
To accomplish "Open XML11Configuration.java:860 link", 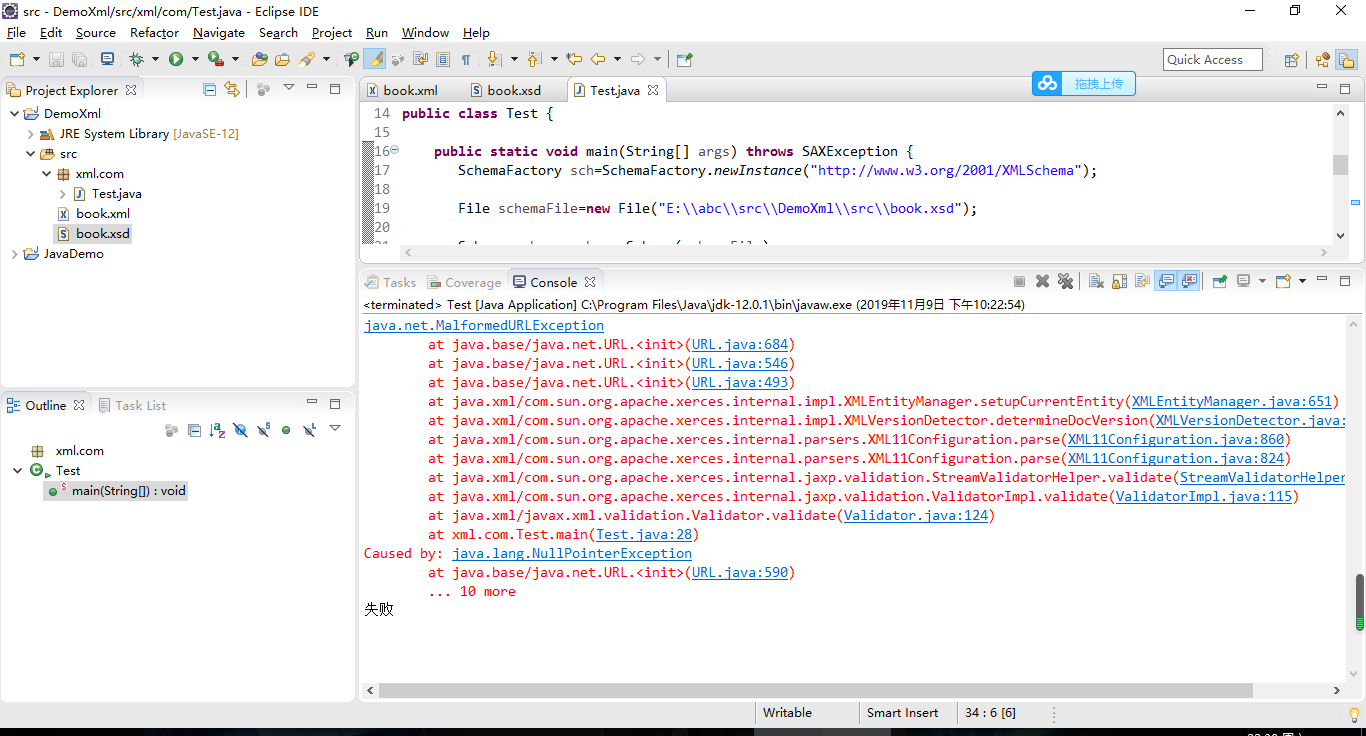I will click(1176, 439).
